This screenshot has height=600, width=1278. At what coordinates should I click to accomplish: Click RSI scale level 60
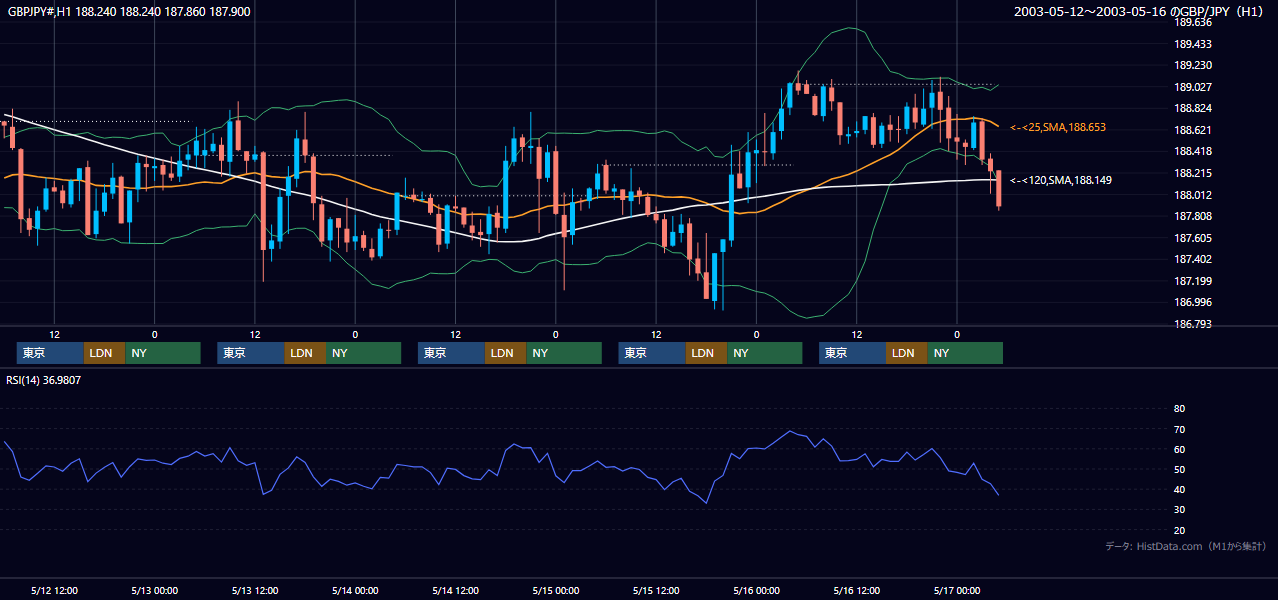1179,449
